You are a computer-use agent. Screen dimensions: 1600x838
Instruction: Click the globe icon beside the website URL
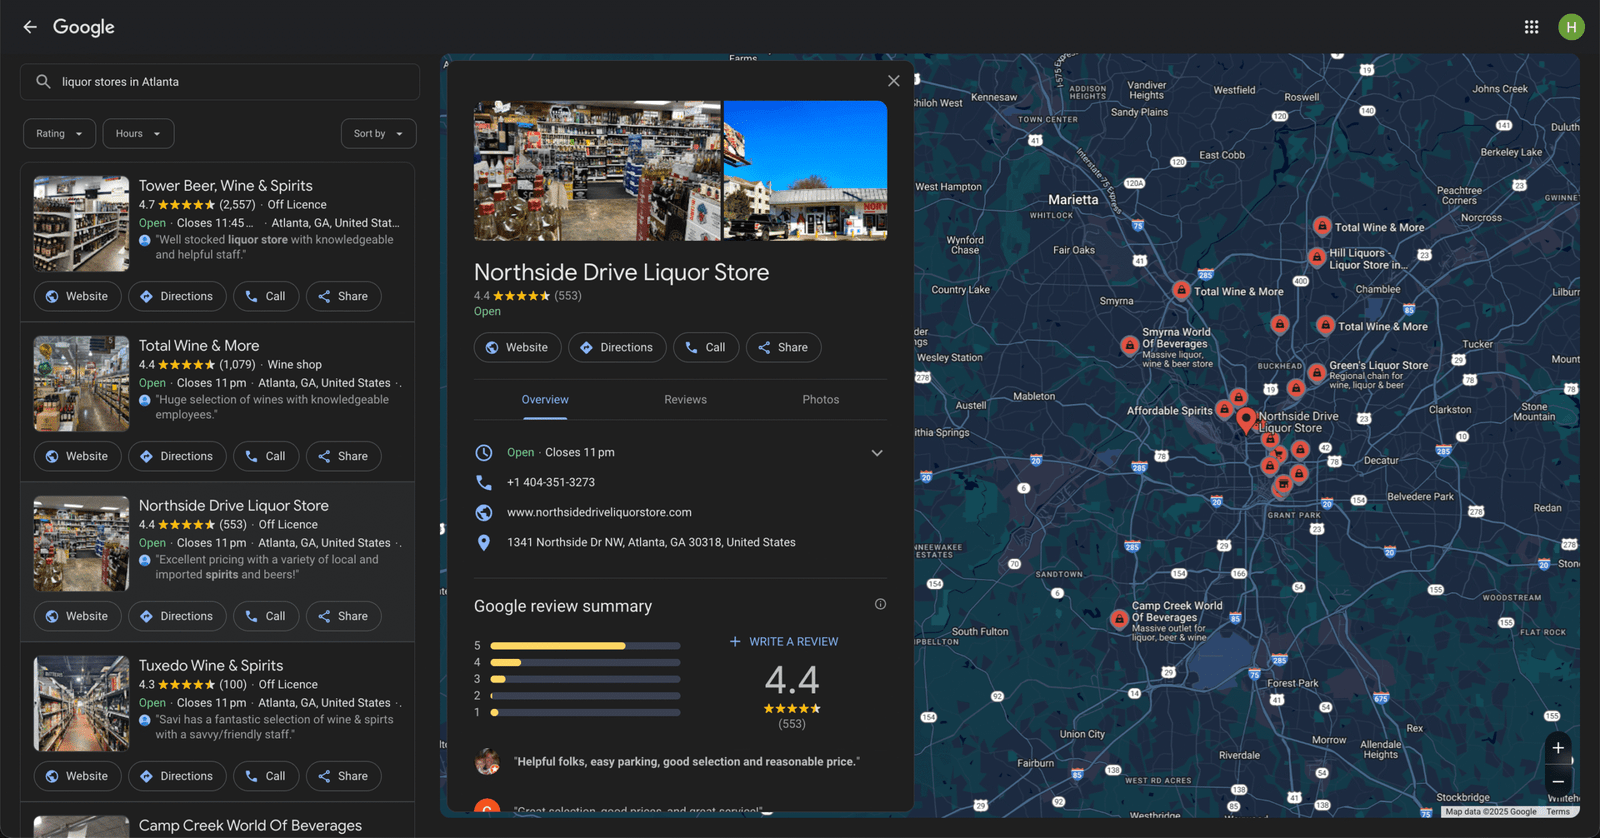point(484,512)
